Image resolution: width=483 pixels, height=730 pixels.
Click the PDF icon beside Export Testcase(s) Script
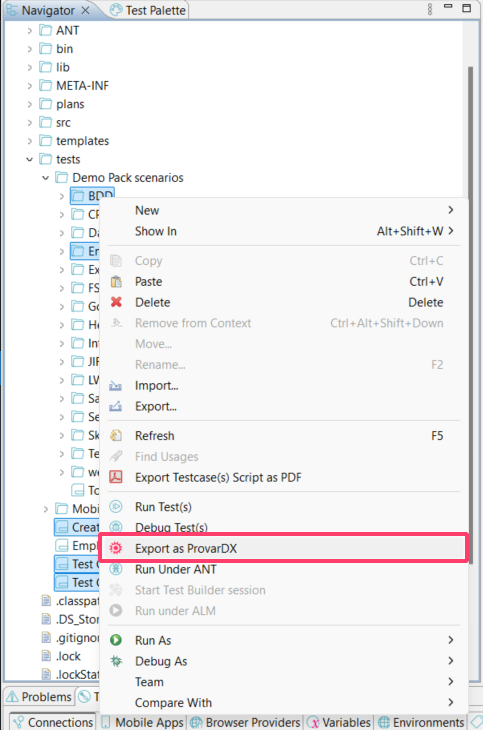[x=116, y=477]
